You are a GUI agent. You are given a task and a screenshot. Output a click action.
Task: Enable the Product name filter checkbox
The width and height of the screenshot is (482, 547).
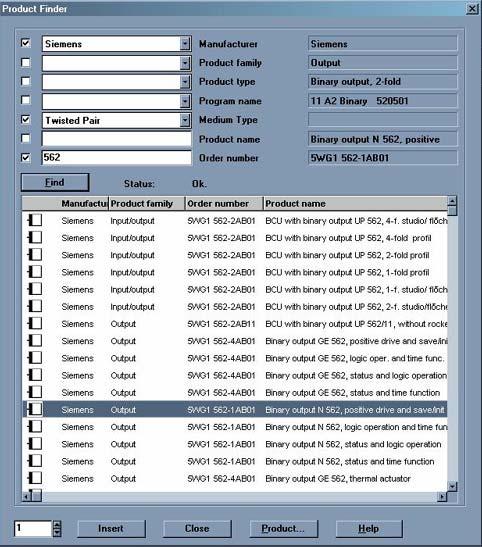(x=25, y=138)
